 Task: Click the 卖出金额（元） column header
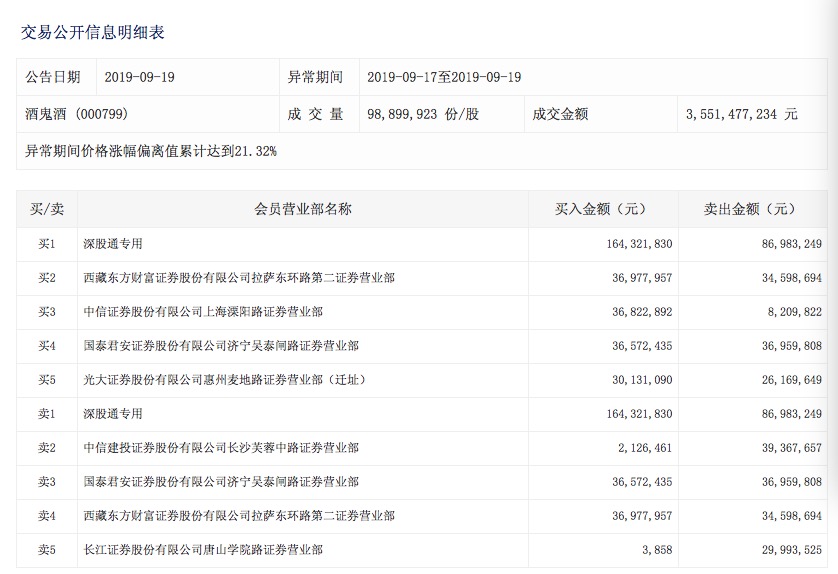coord(749,210)
